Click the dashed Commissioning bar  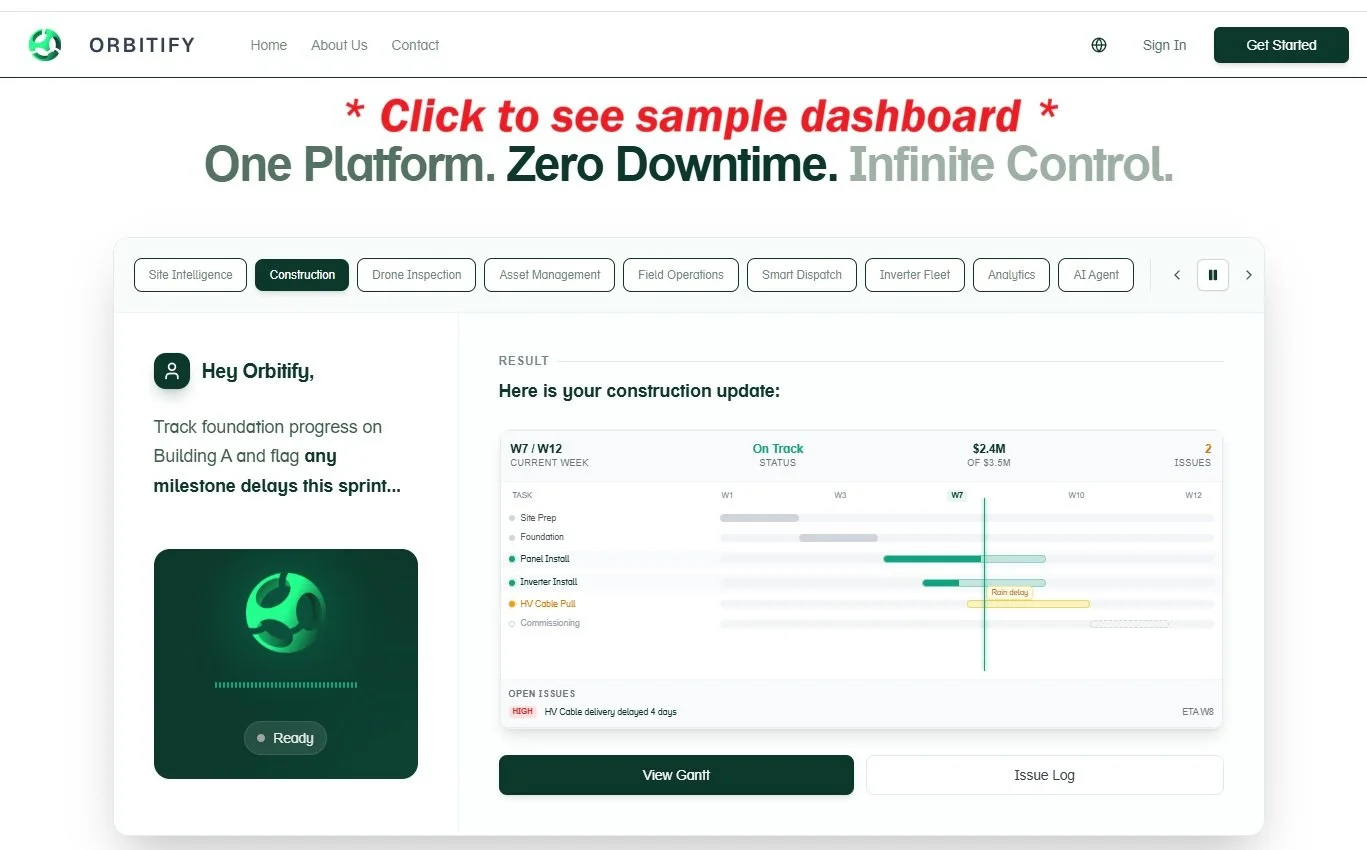1129,624
